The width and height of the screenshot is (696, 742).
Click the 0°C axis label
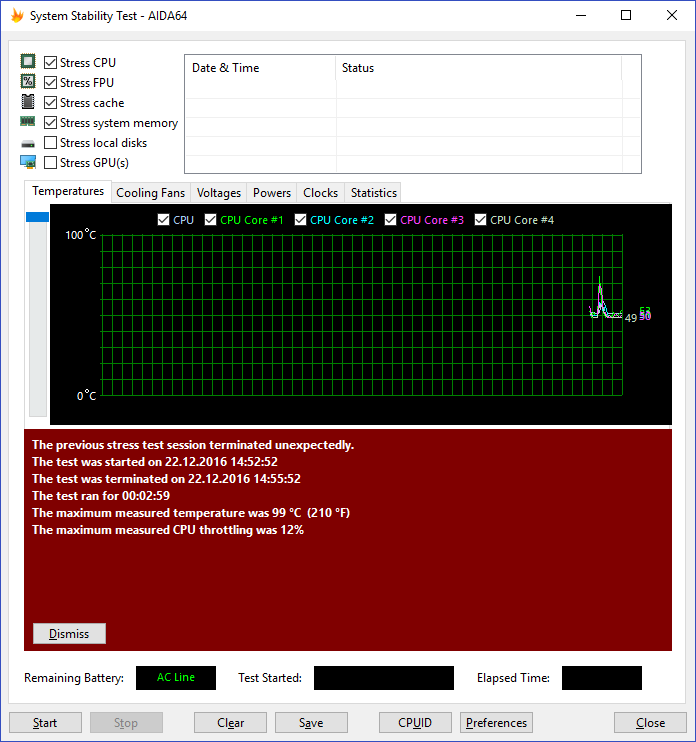point(87,396)
